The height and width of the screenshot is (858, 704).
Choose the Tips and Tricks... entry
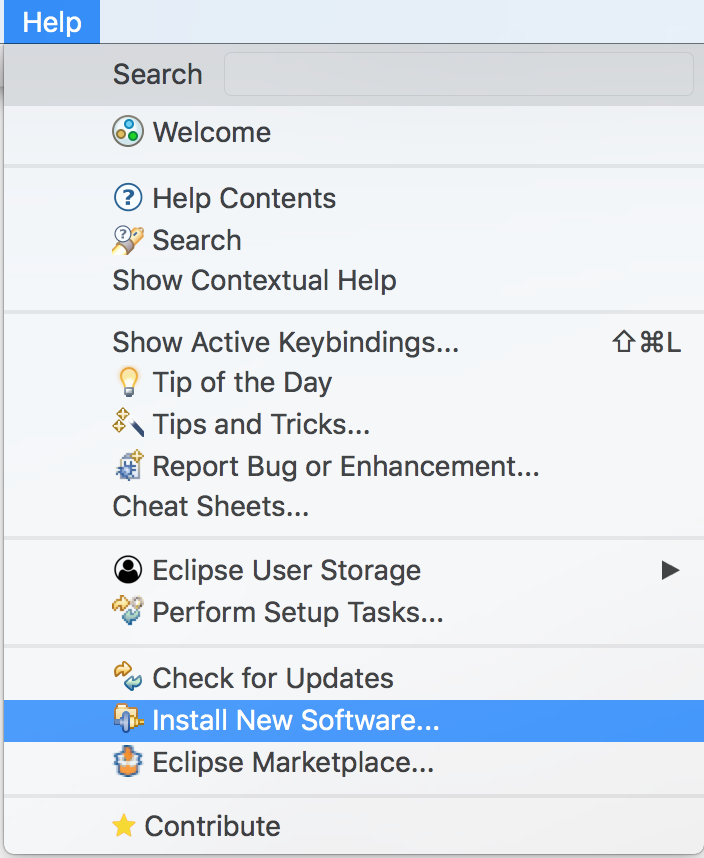pos(261,424)
